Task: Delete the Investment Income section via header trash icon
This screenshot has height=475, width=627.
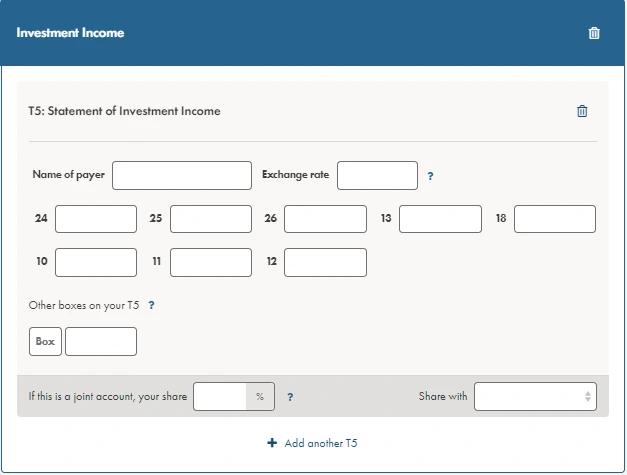Action: tap(594, 33)
